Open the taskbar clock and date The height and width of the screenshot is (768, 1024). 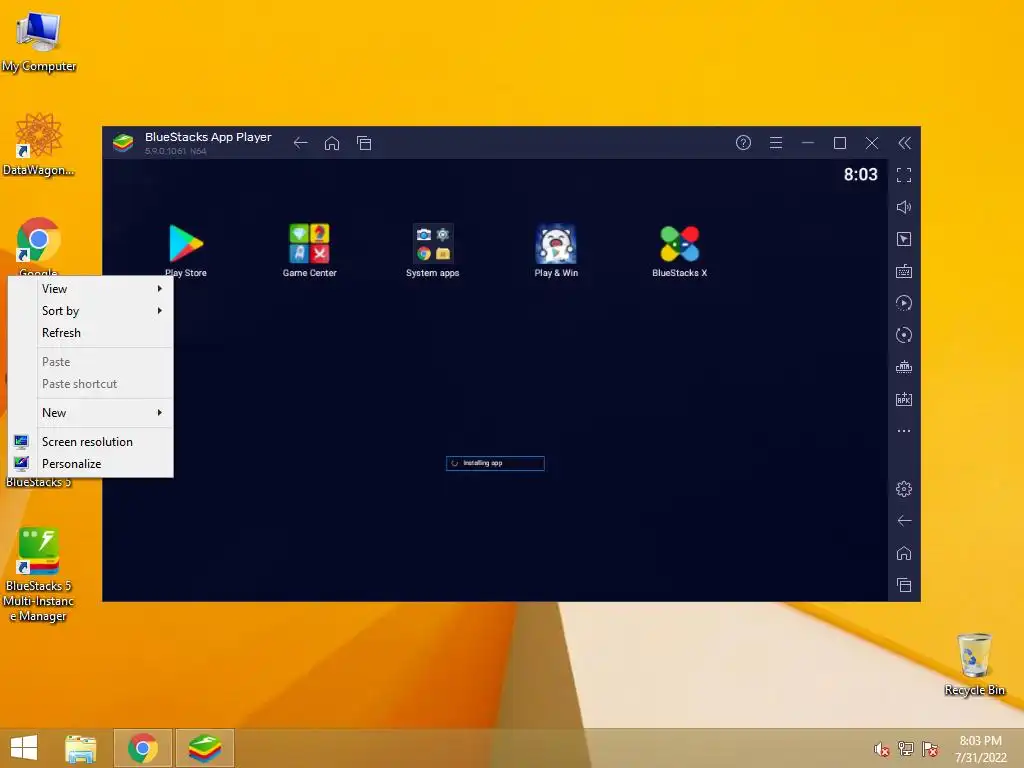point(980,749)
